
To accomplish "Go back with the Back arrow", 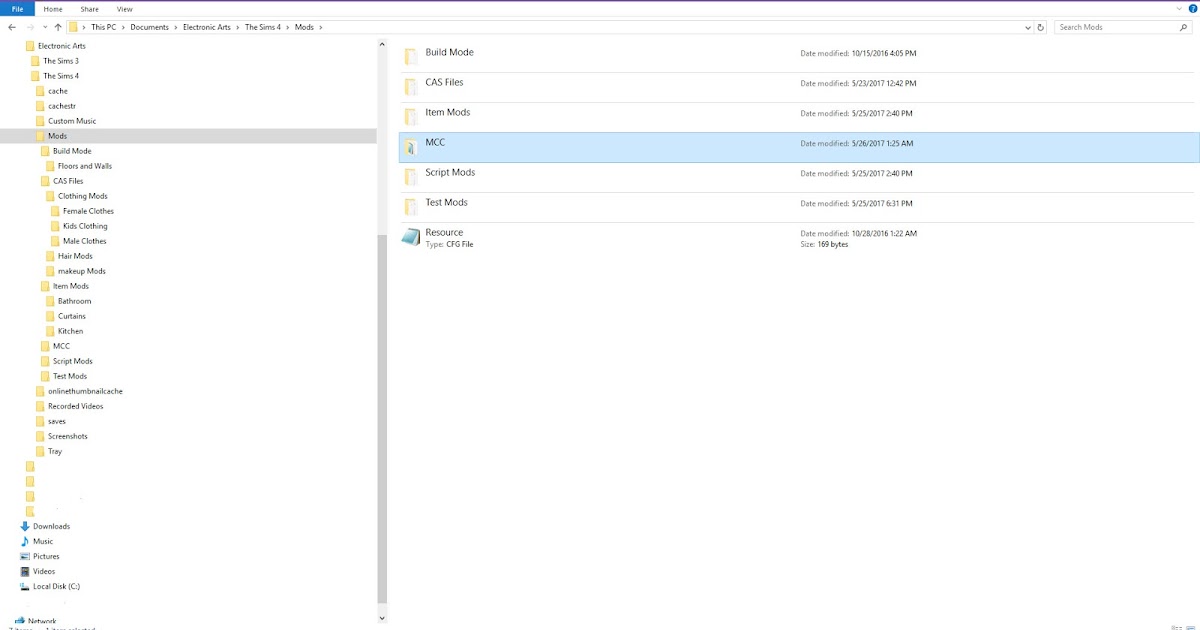I will pyautogui.click(x=12, y=27).
